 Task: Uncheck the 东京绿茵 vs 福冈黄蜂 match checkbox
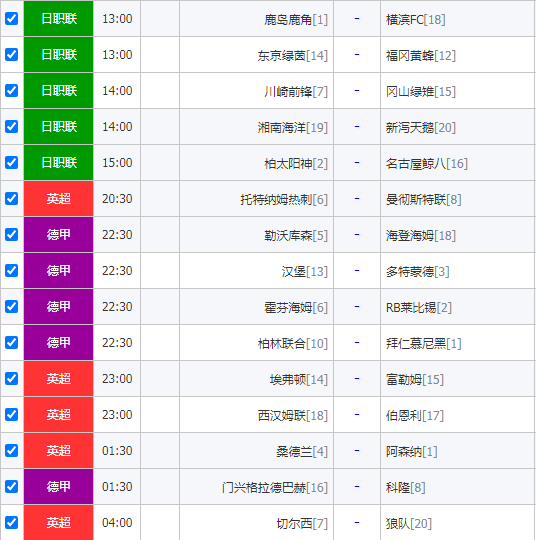coord(11,54)
